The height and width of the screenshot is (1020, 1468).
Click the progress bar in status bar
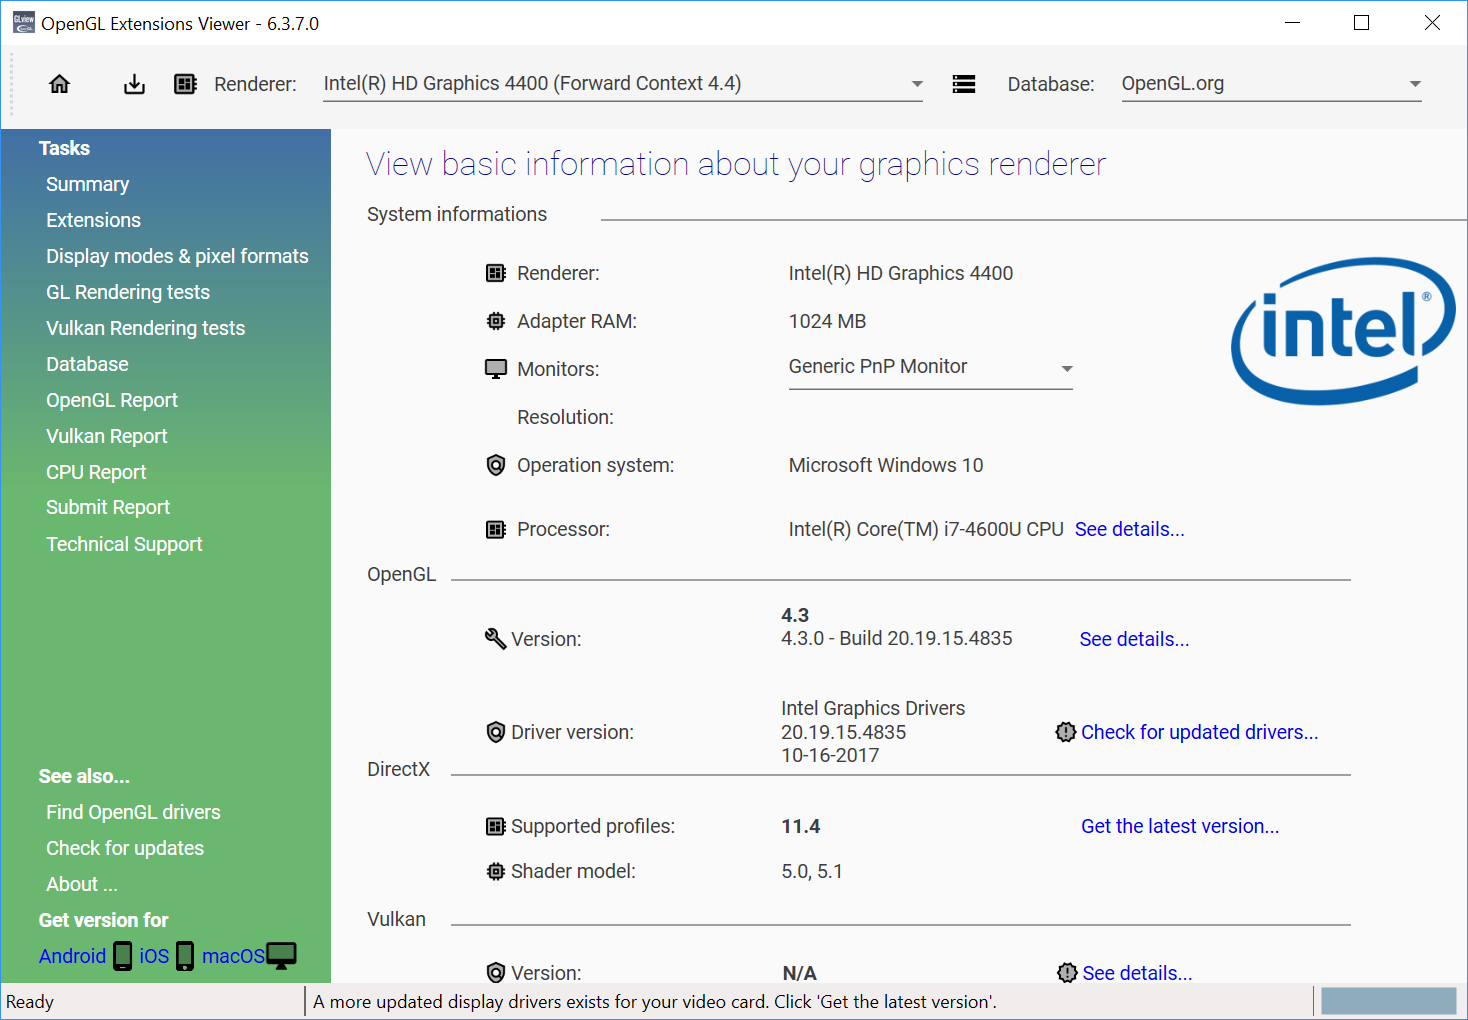(1388, 1001)
